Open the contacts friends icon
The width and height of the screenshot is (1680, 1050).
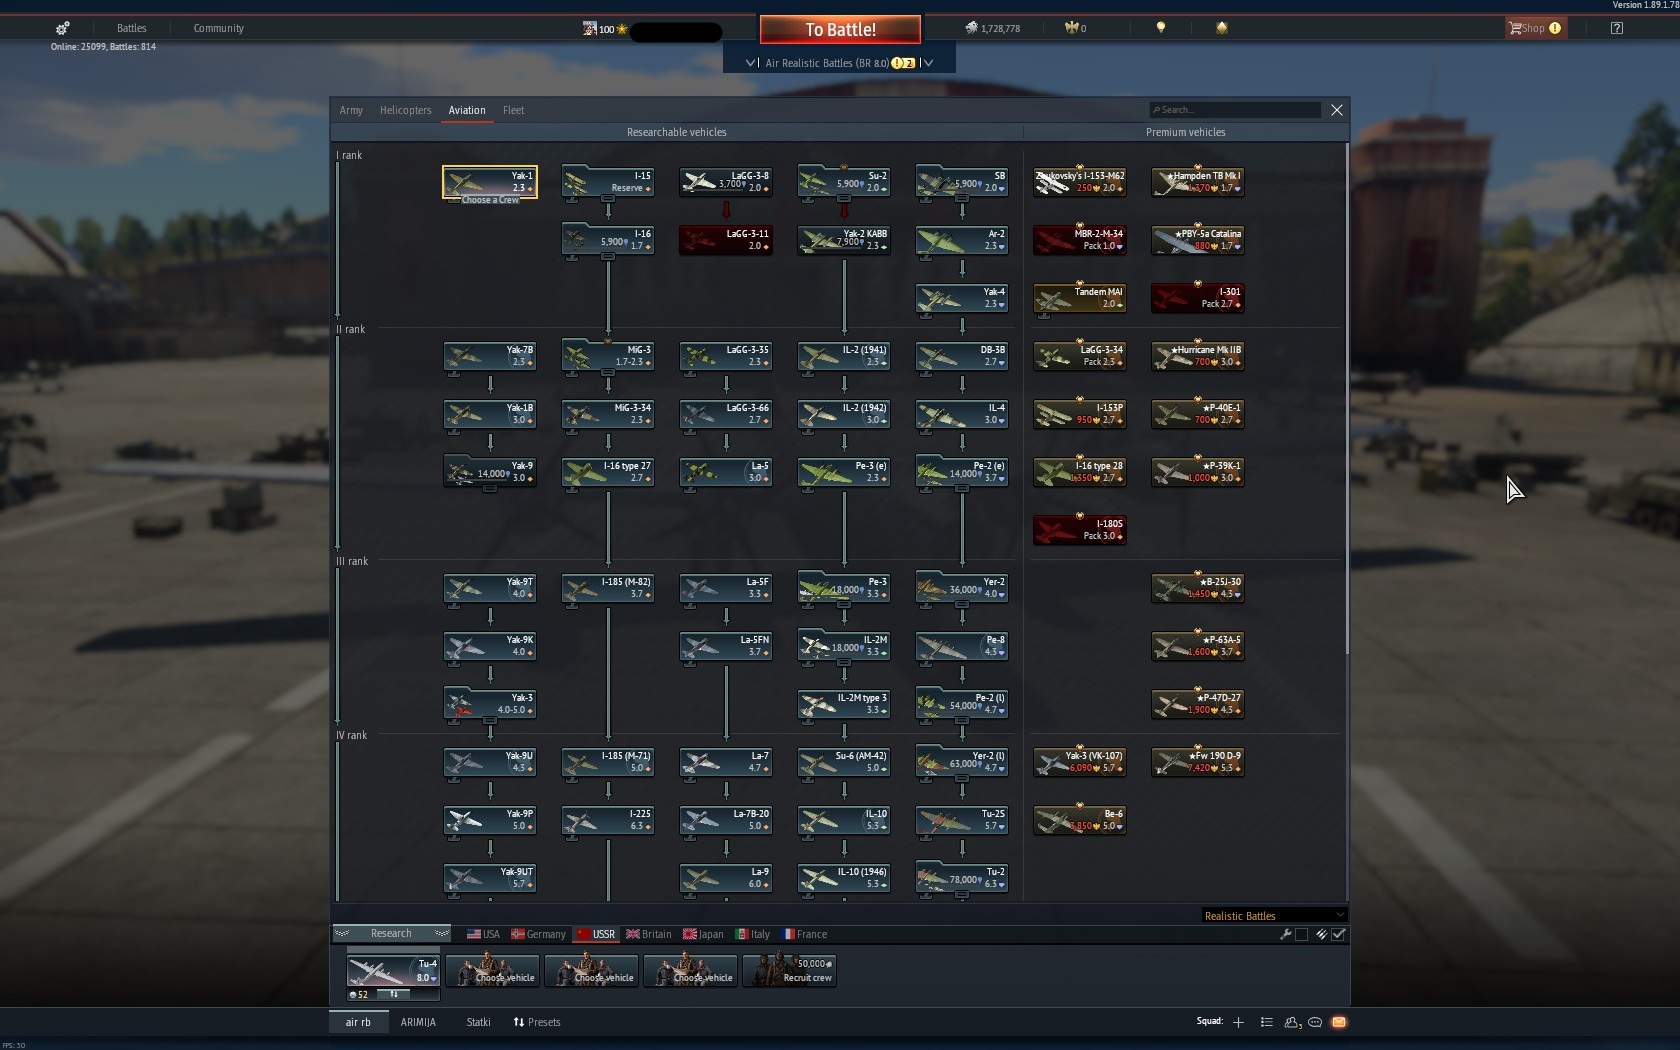pos(1291,1022)
